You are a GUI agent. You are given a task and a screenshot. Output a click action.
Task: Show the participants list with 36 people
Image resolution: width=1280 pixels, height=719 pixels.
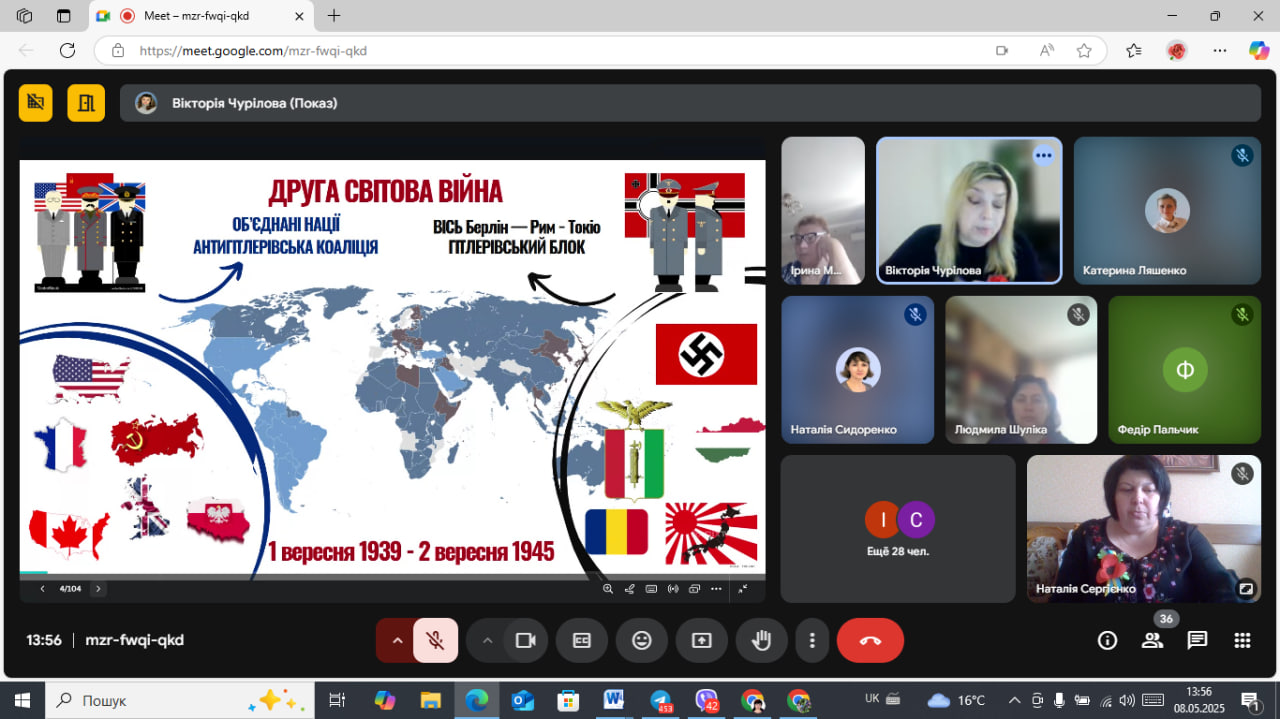(1153, 640)
